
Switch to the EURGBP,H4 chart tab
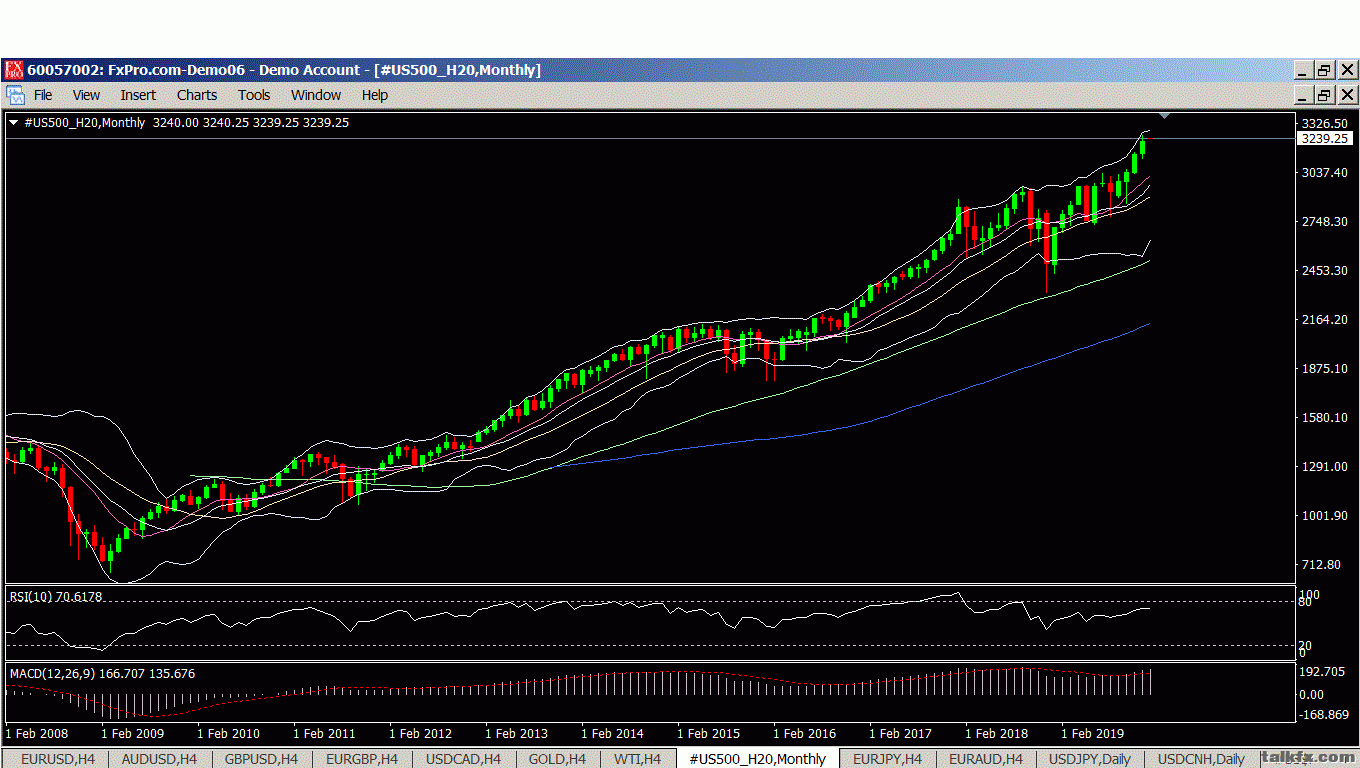pyautogui.click(x=362, y=759)
